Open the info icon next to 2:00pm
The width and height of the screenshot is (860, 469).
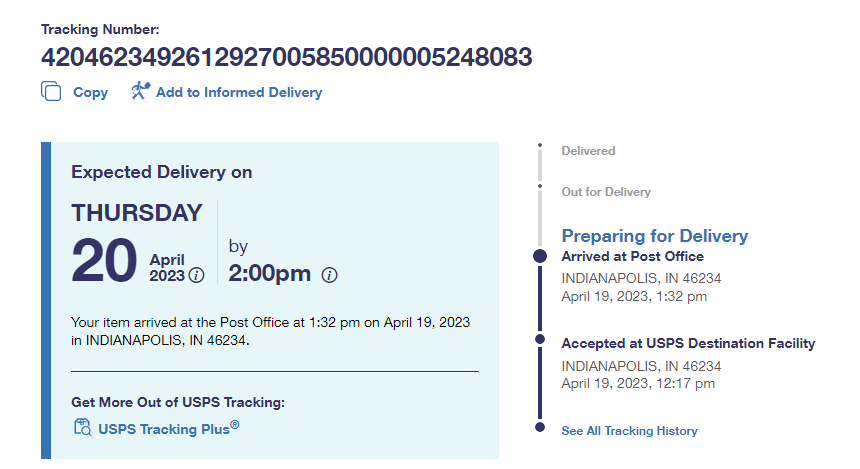coord(330,275)
